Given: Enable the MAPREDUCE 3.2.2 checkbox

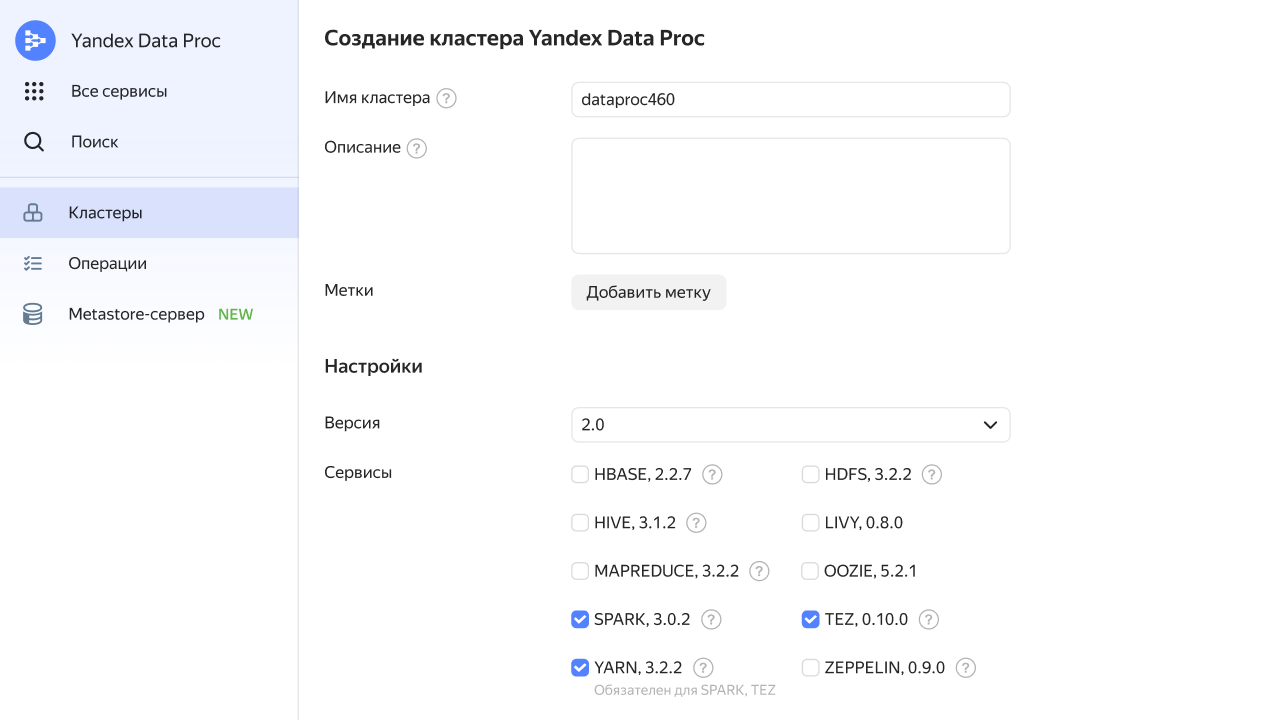Looking at the screenshot, I should click(580, 571).
